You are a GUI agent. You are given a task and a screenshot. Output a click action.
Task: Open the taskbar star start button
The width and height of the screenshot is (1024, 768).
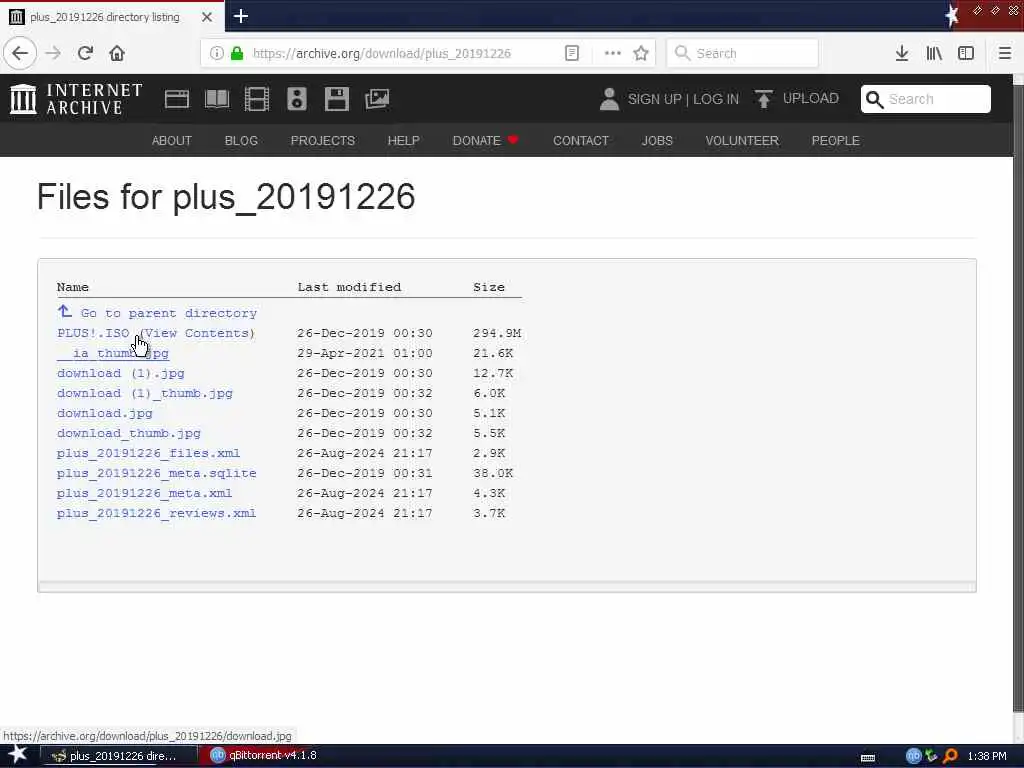[18, 755]
